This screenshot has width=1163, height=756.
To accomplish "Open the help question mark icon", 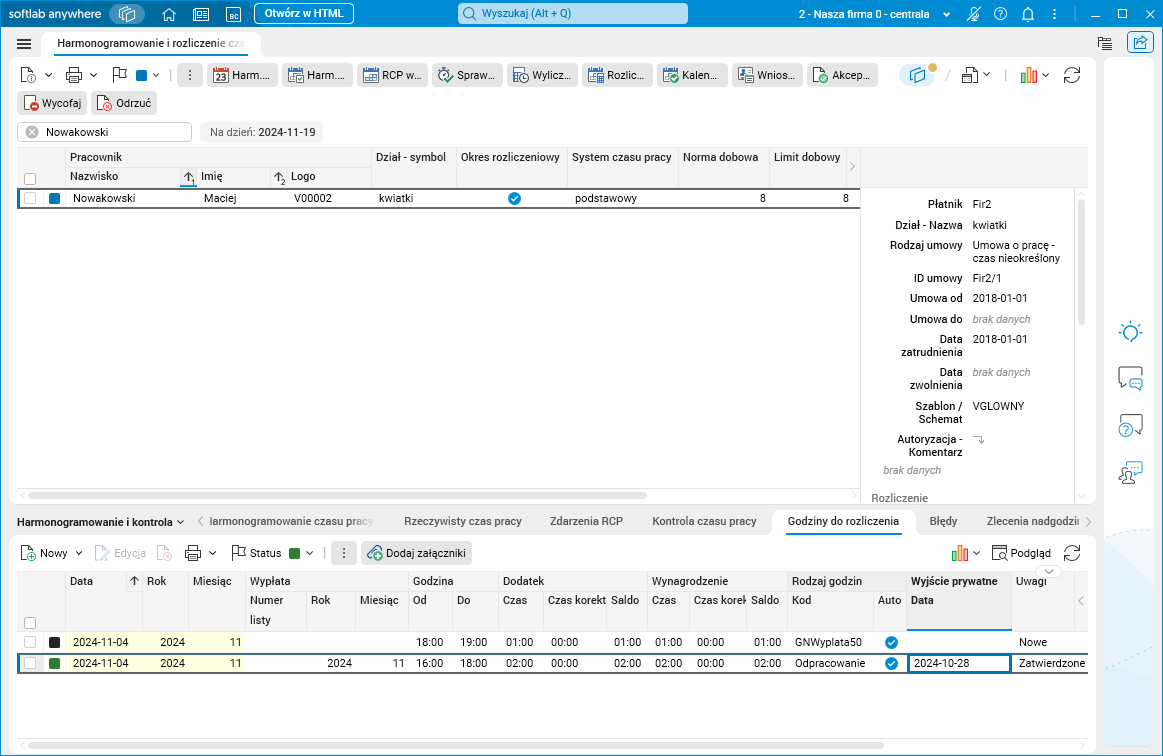I will (1001, 14).
